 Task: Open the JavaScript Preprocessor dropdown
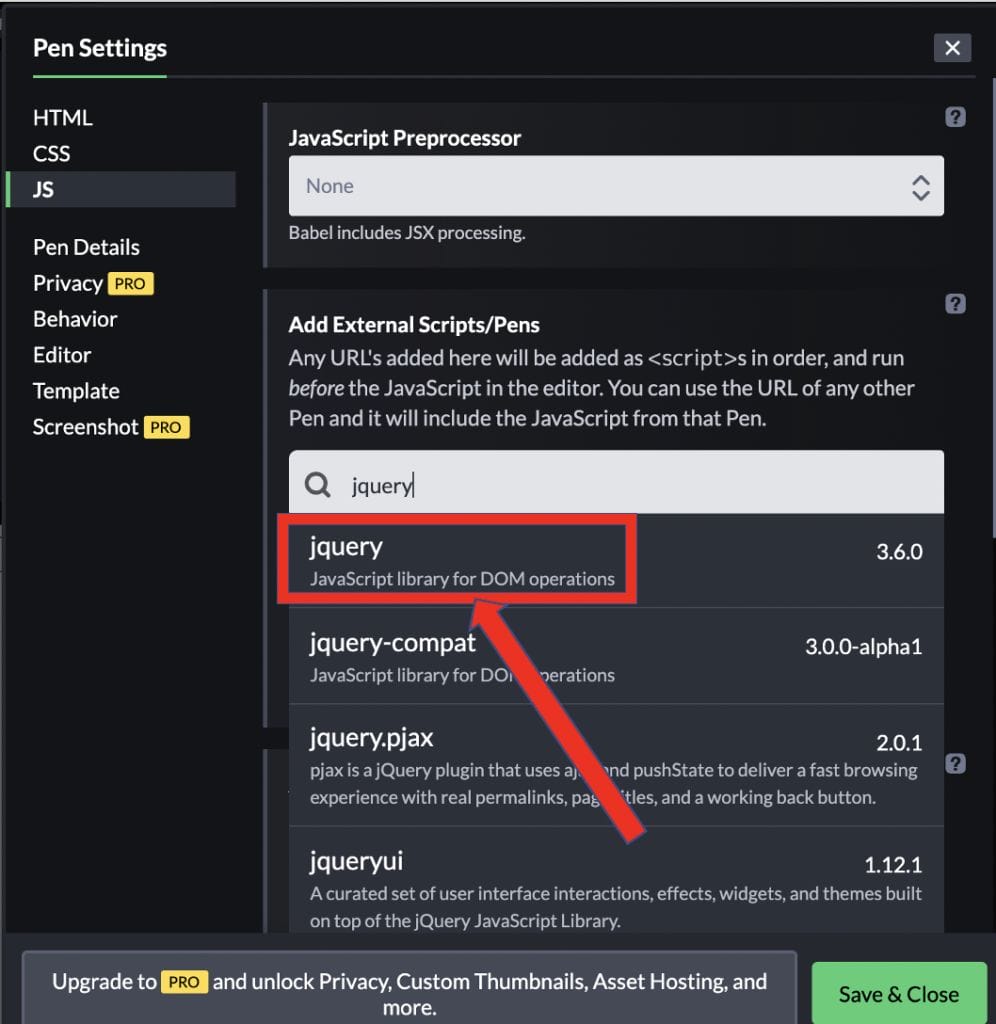pos(615,186)
